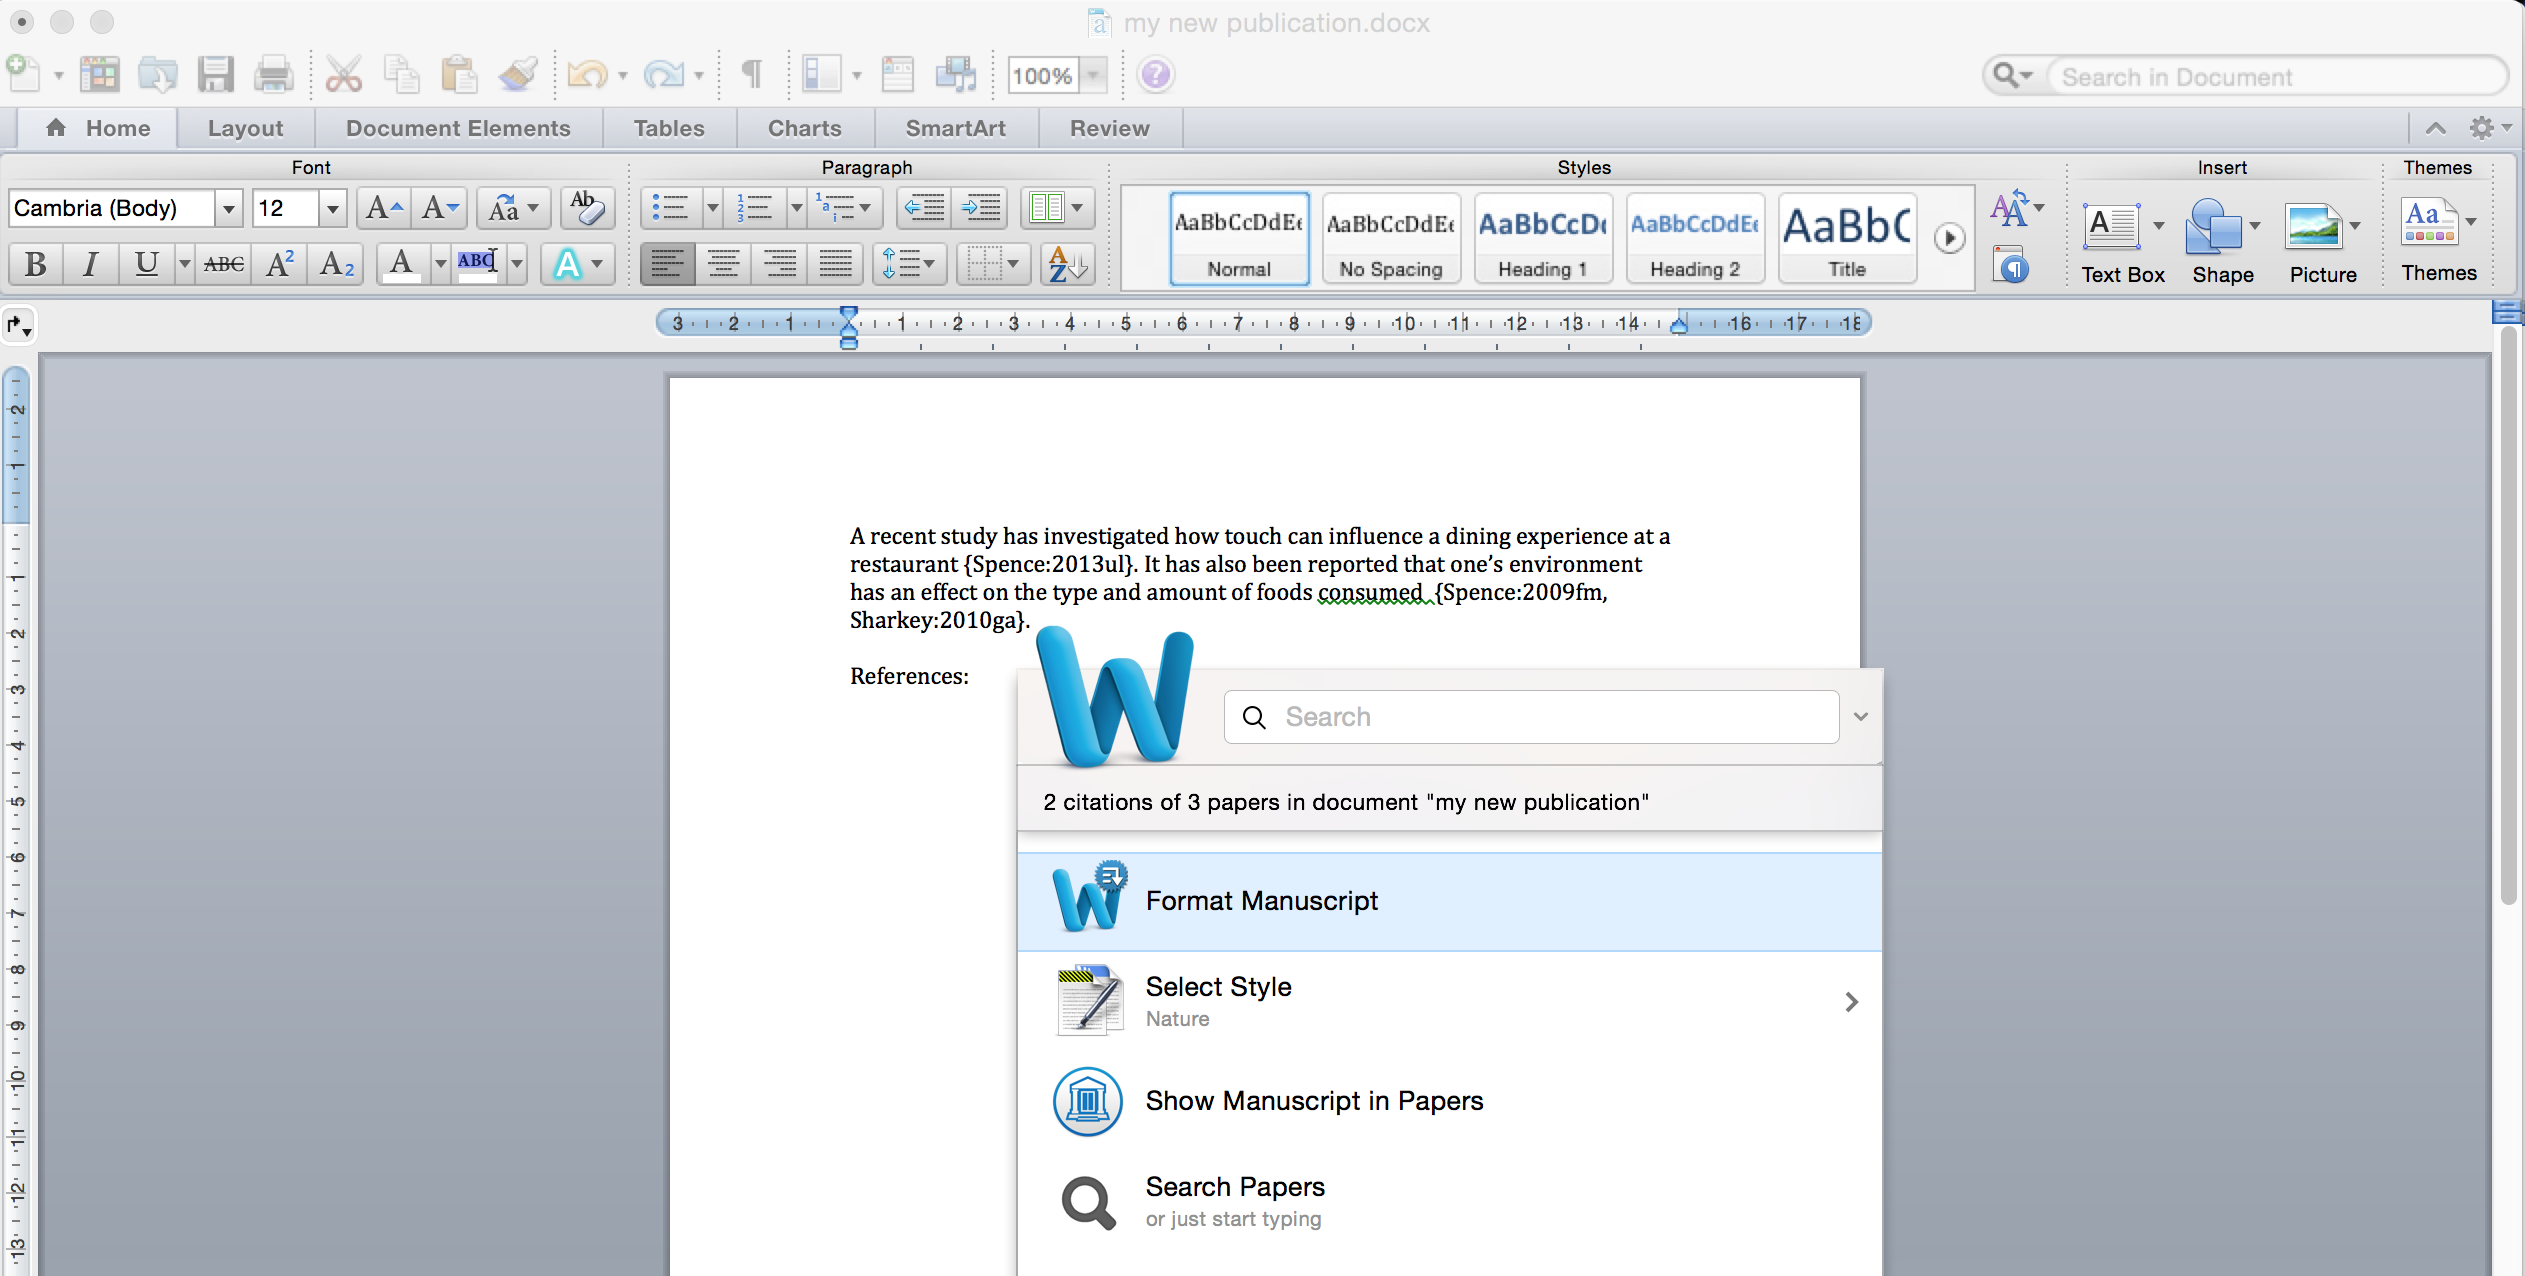Image resolution: width=2525 pixels, height=1276 pixels.
Task: Toggle Bold formatting icon
Action: [x=33, y=264]
